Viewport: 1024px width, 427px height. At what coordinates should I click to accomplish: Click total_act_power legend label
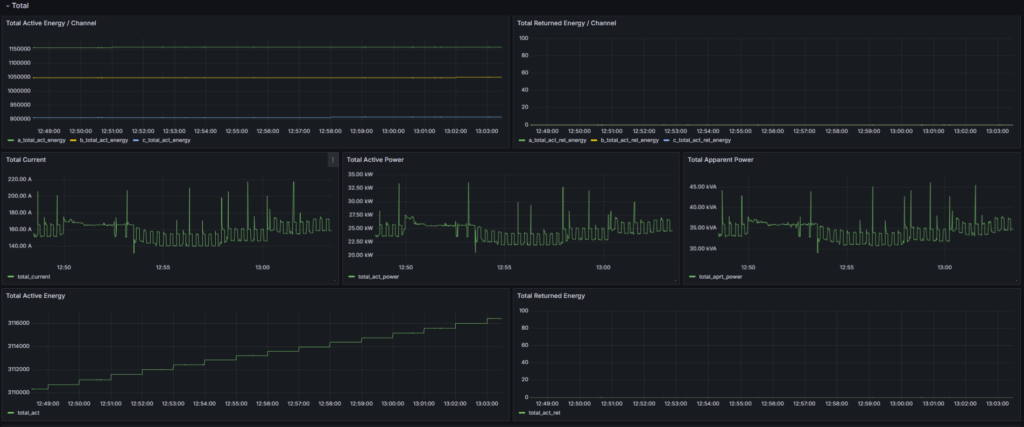point(379,276)
